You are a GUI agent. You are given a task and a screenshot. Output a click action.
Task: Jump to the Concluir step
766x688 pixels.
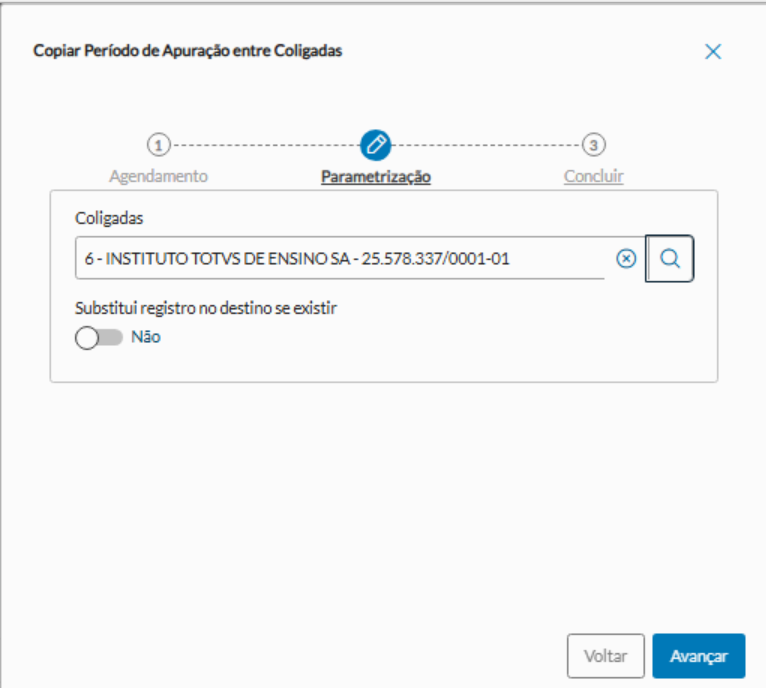point(594,177)
